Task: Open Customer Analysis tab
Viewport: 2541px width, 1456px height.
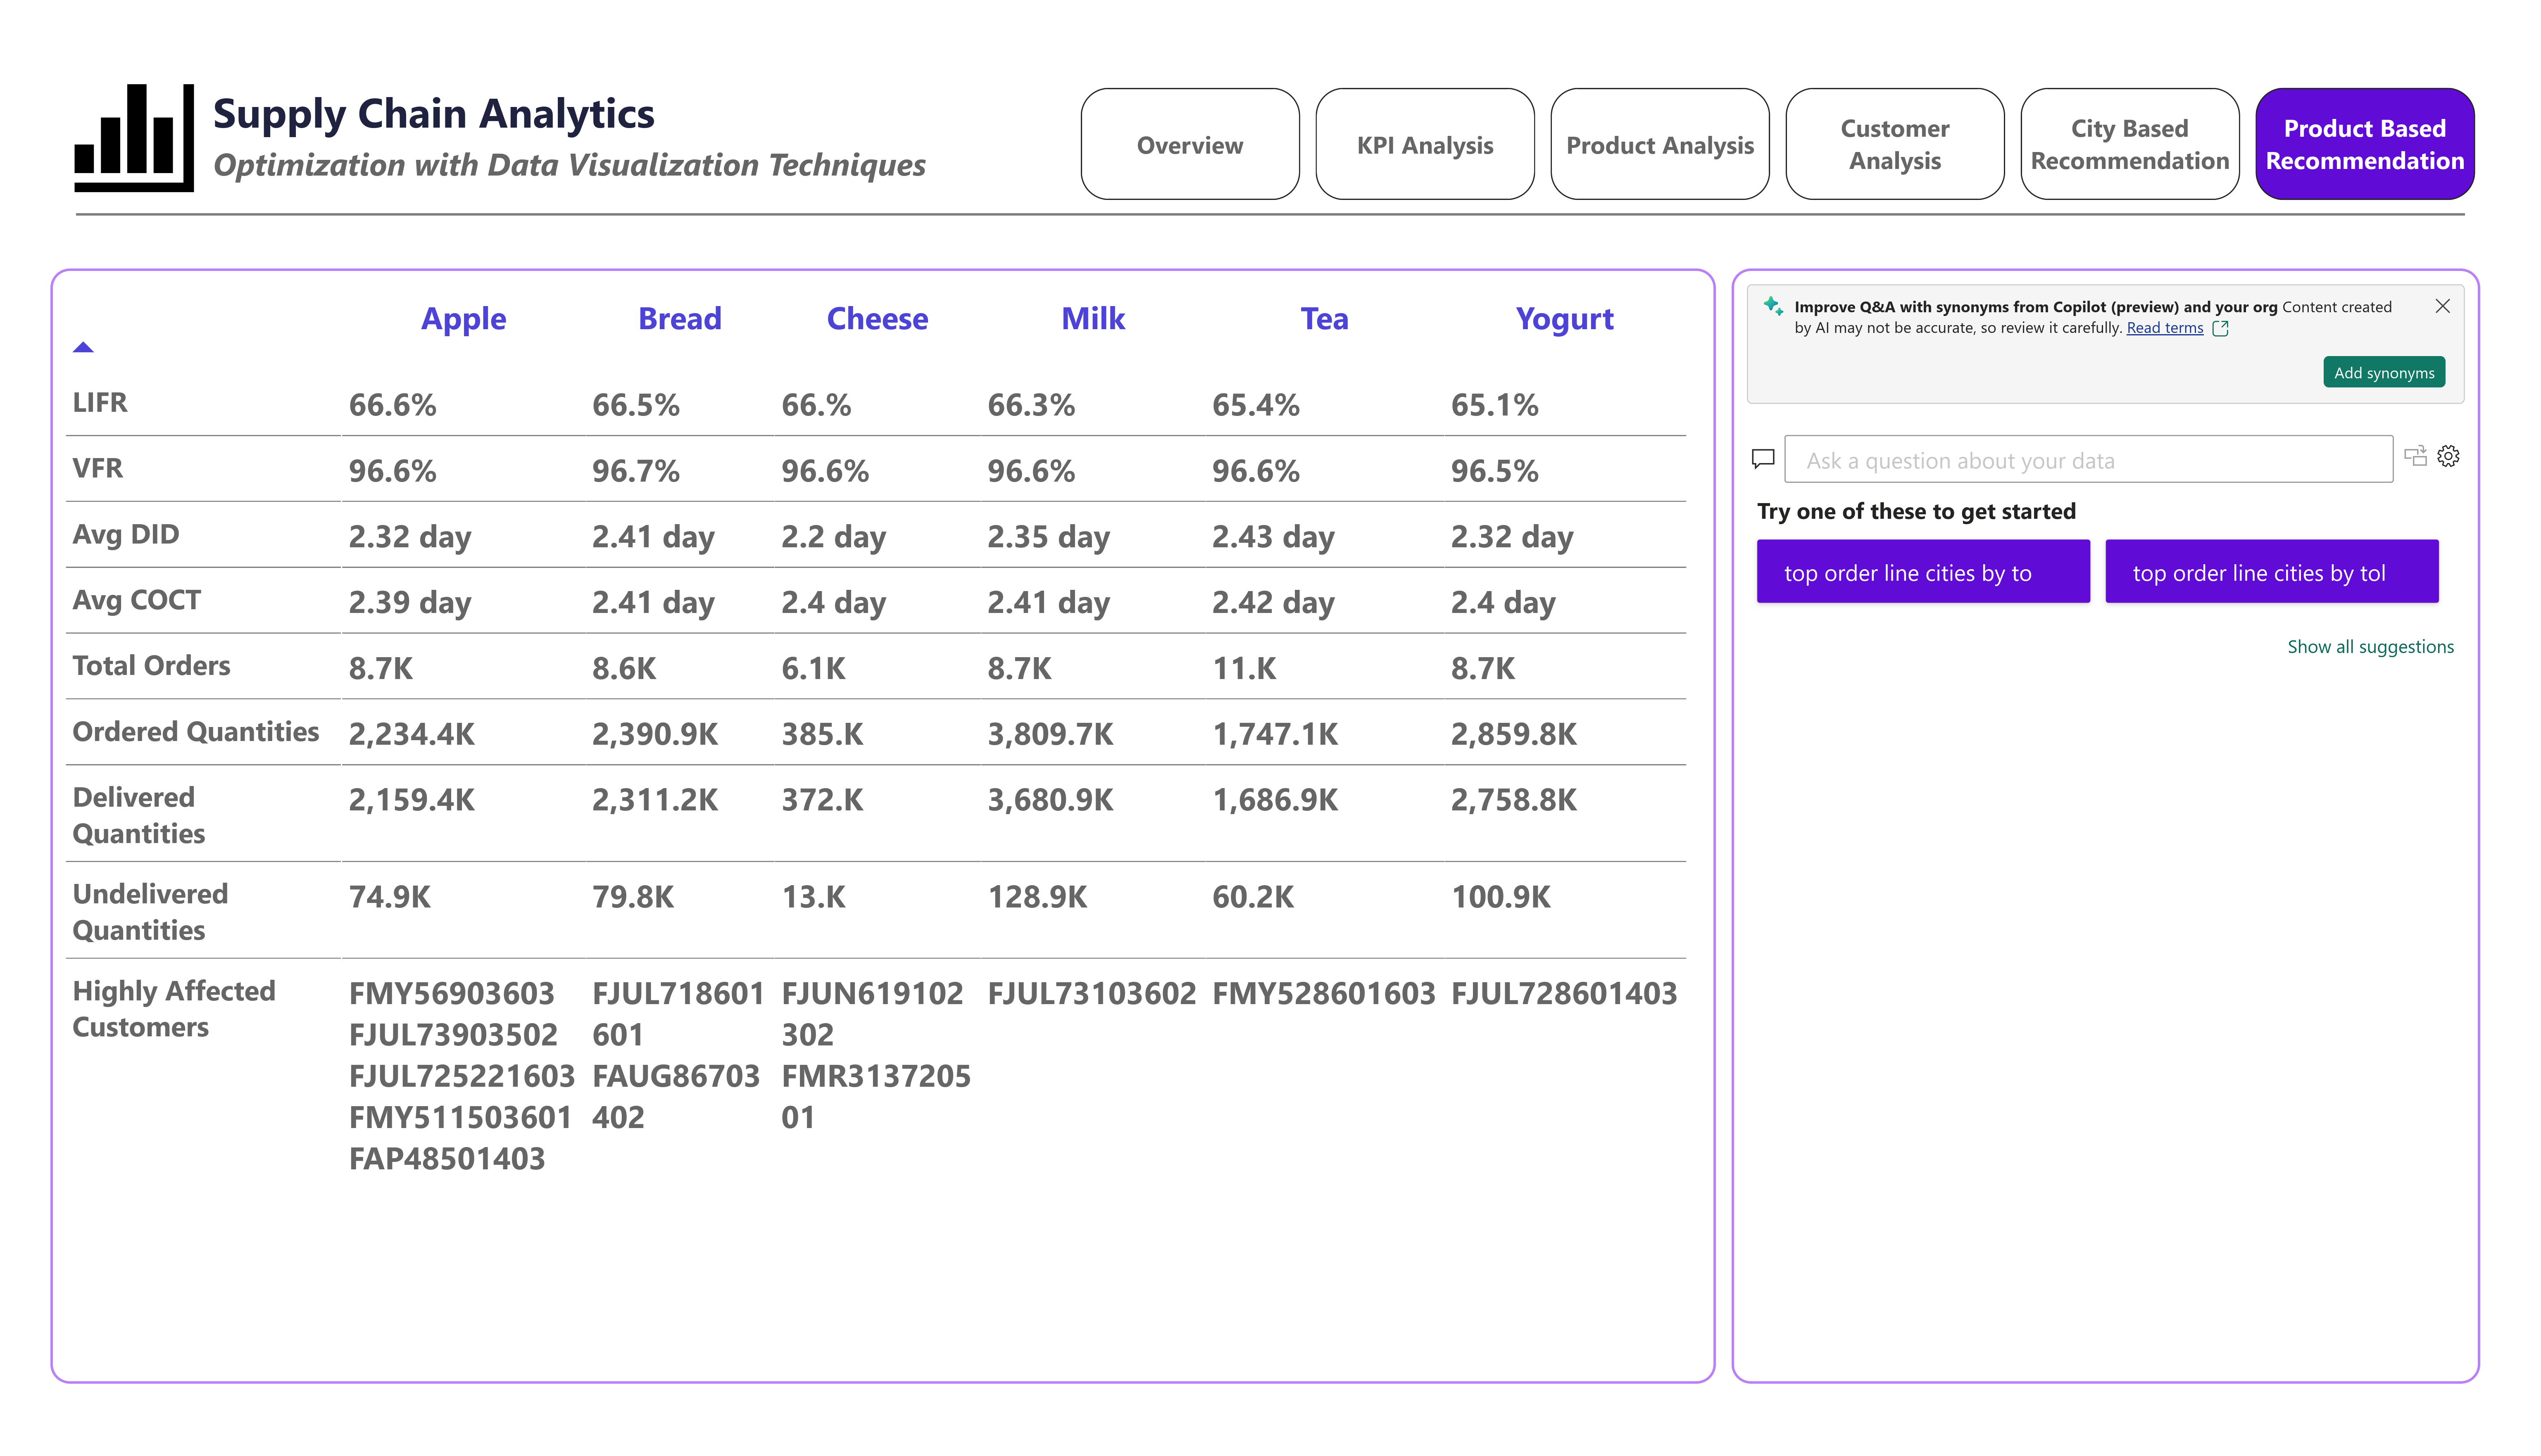Action: pos(1894,145)
